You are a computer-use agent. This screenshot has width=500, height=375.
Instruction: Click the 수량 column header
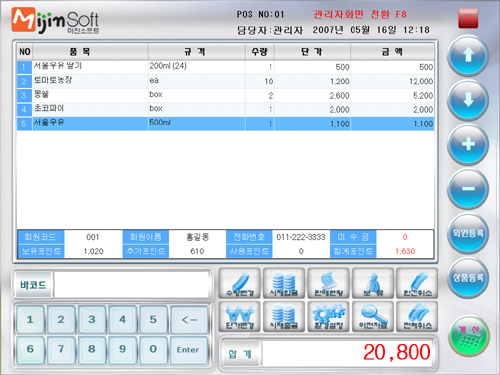260,52
